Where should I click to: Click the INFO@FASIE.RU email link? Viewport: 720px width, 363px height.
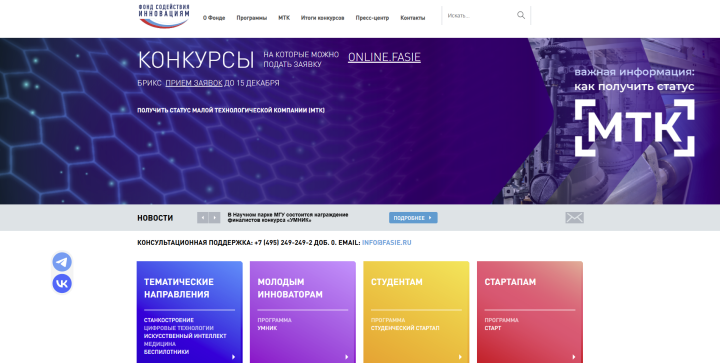[387, 242]
